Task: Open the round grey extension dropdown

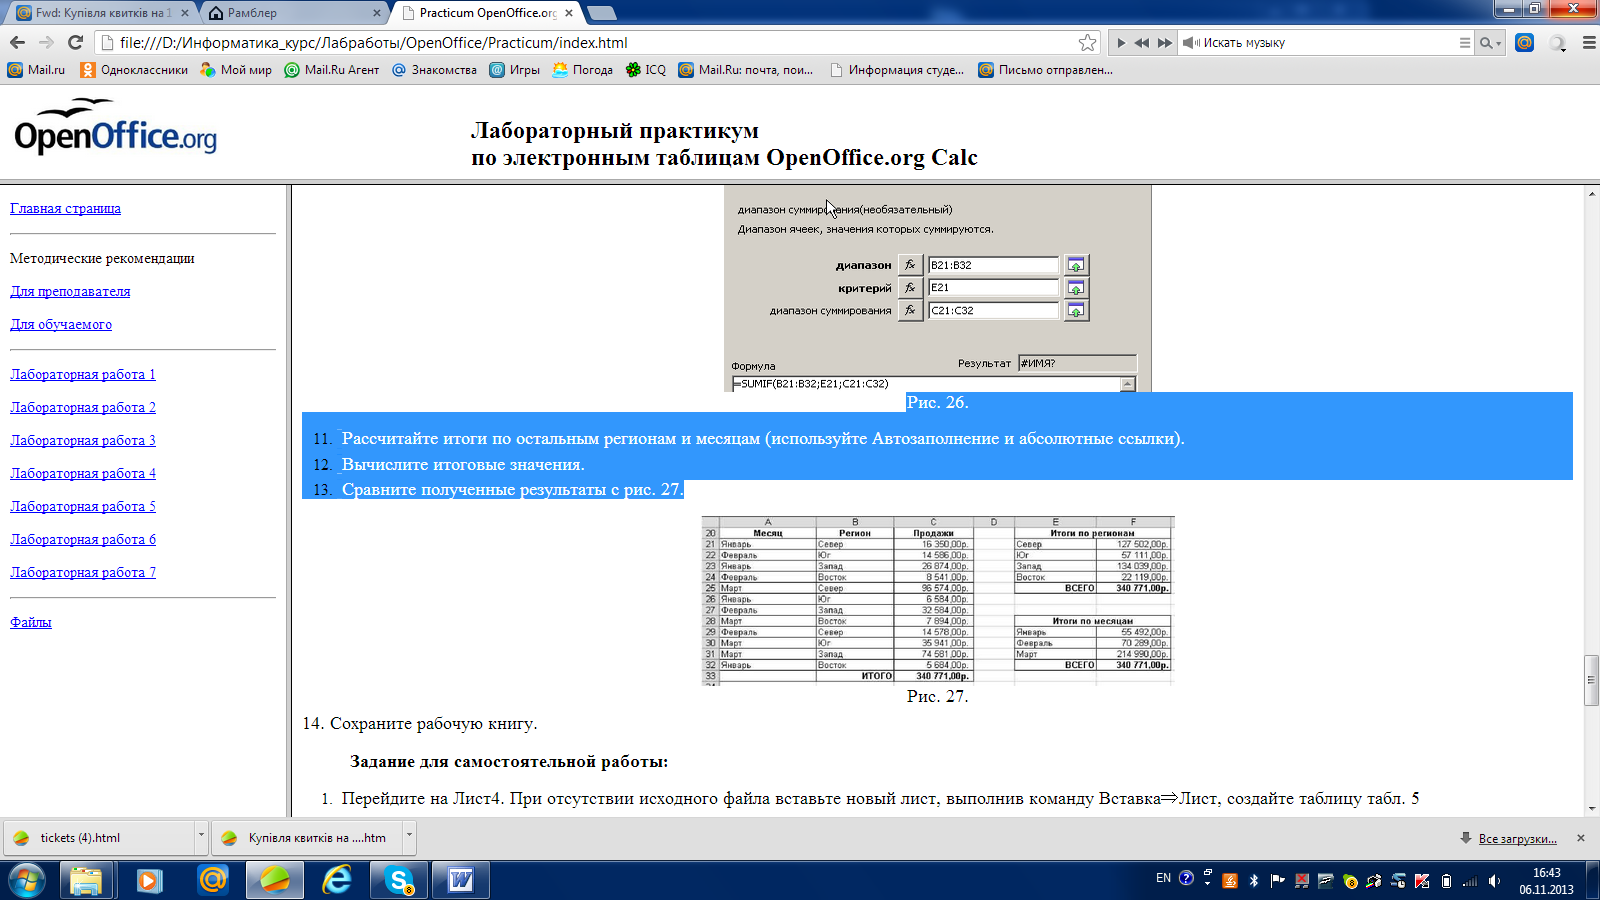Action: [x=1557, y=43]
